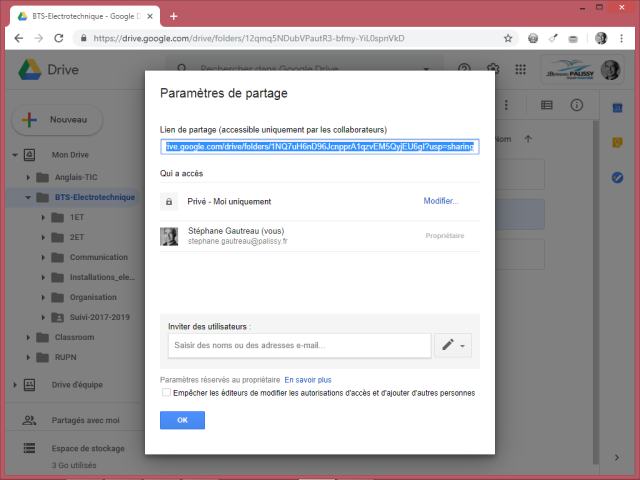Click the sharing link field

pyautogui.click(x=320, y=147)
